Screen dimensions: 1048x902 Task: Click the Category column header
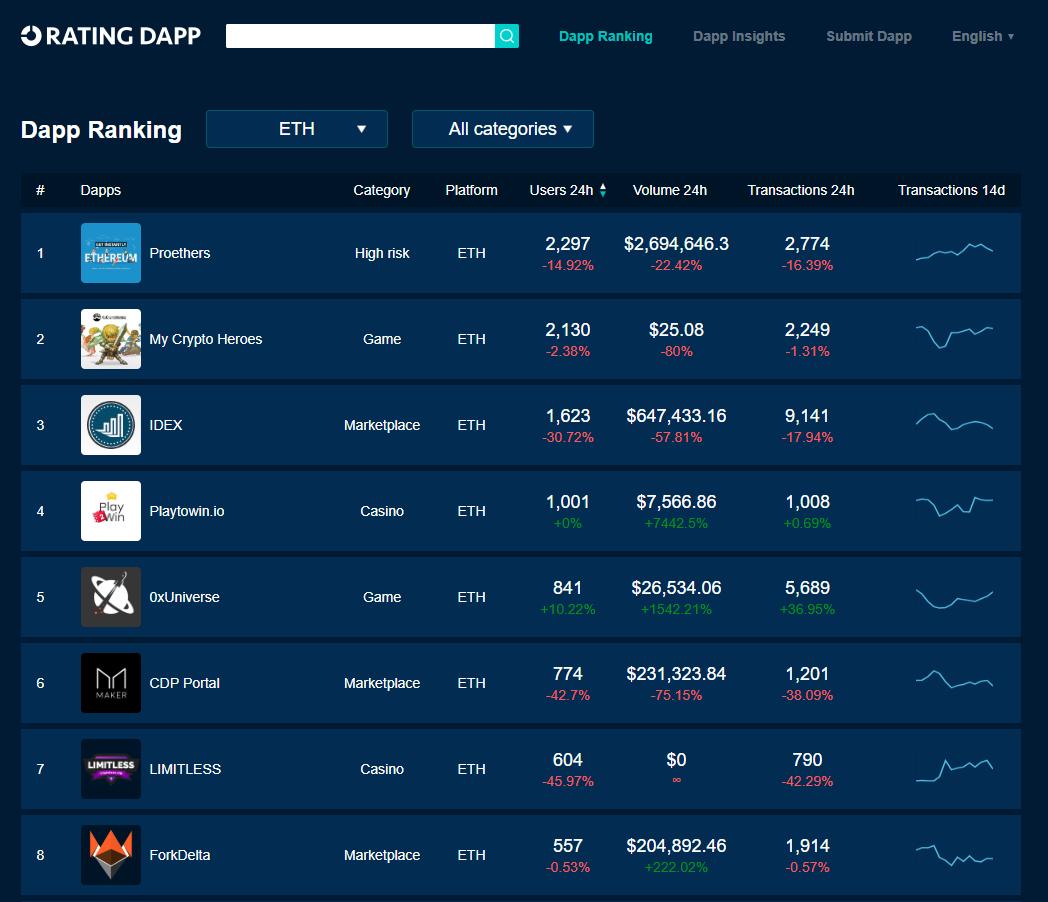[x=382, y=190]
